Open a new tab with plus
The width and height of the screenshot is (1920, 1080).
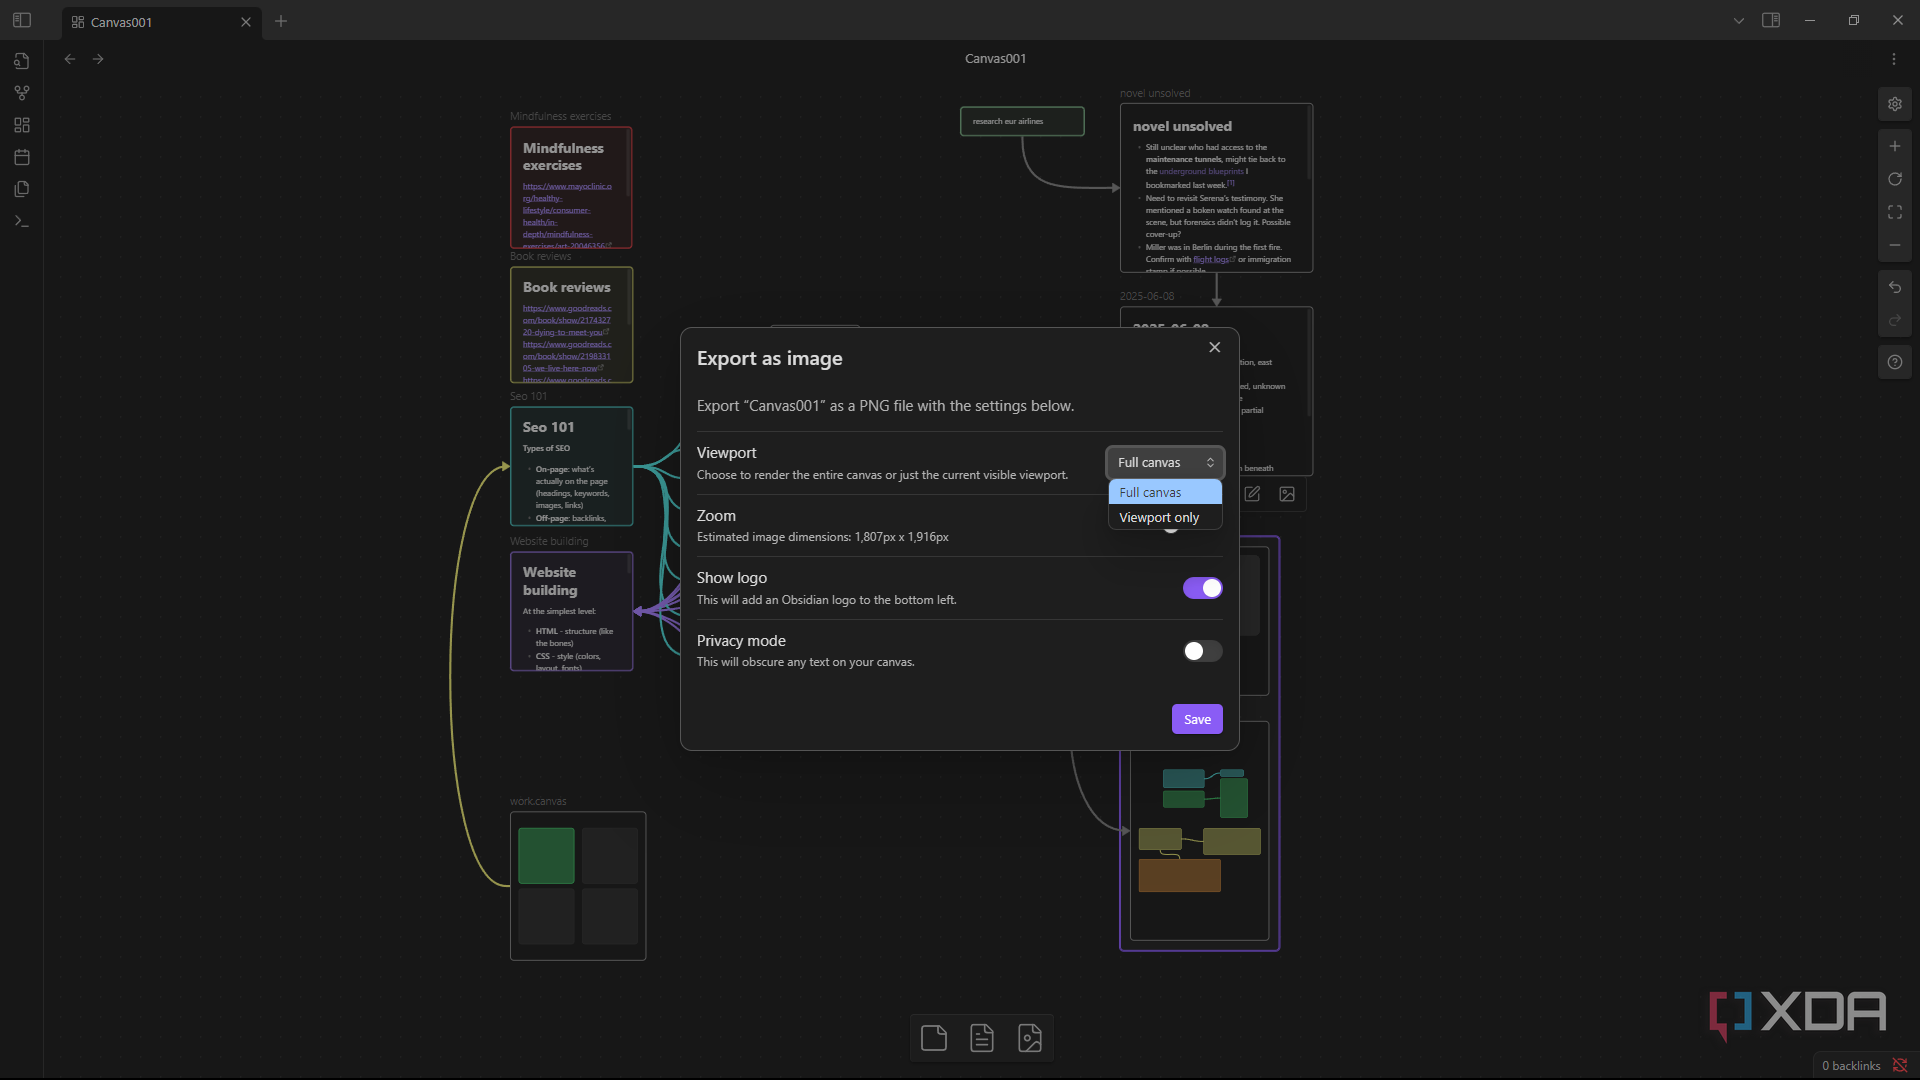point(281,21)
